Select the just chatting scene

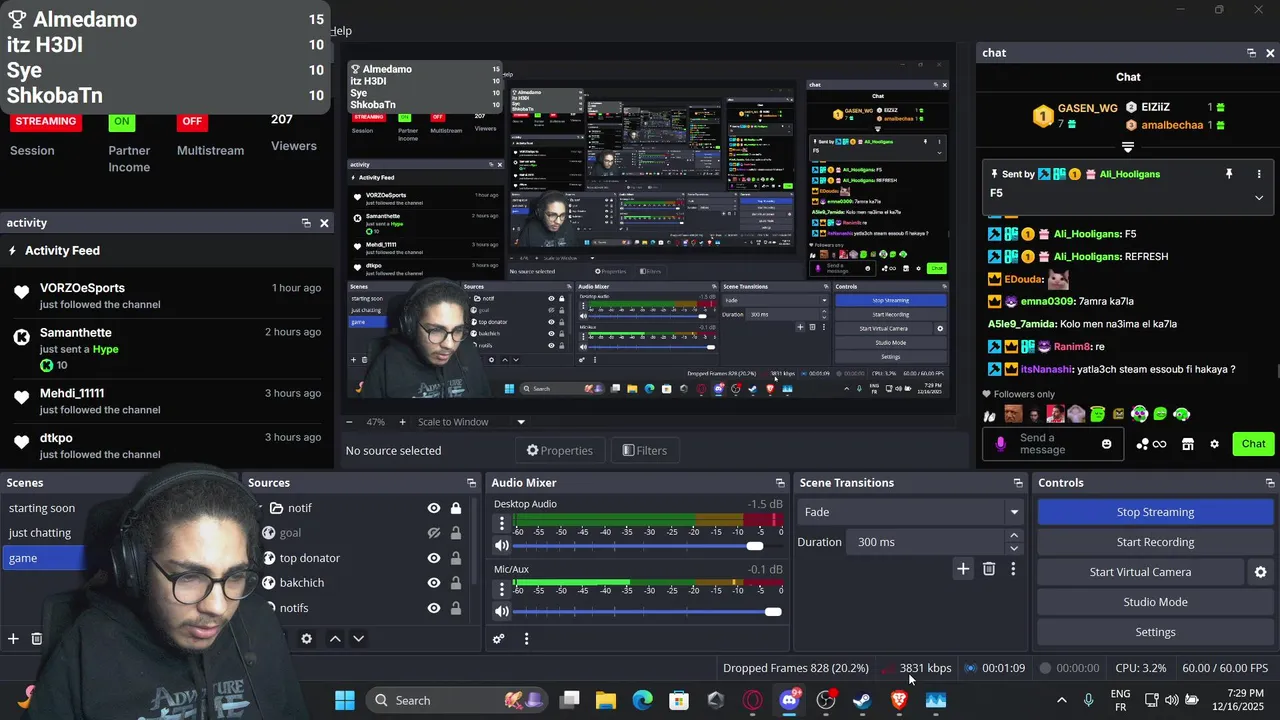point(40,533)
